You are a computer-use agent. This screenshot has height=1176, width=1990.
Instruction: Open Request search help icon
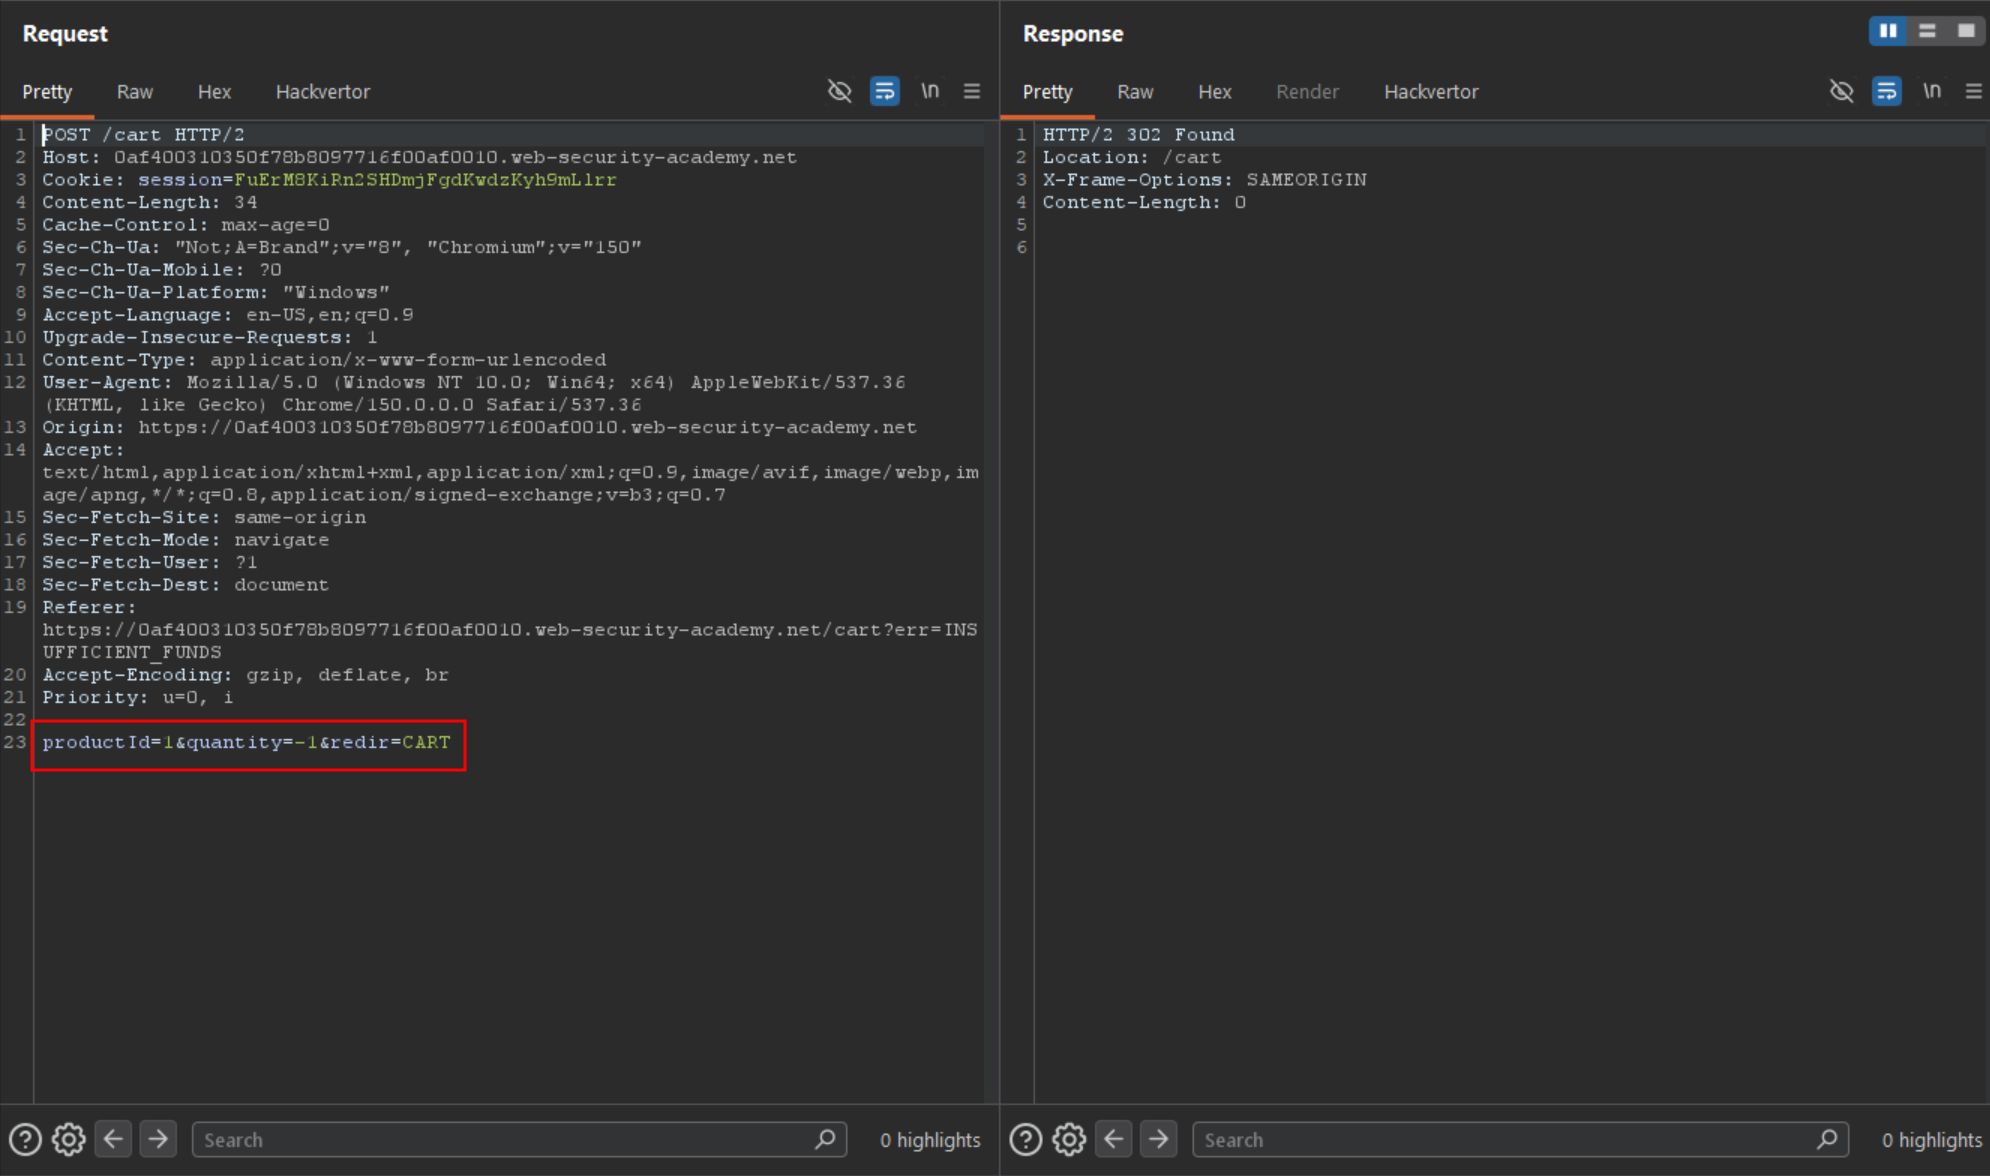pyautogui.click(x=25, y=1139)
